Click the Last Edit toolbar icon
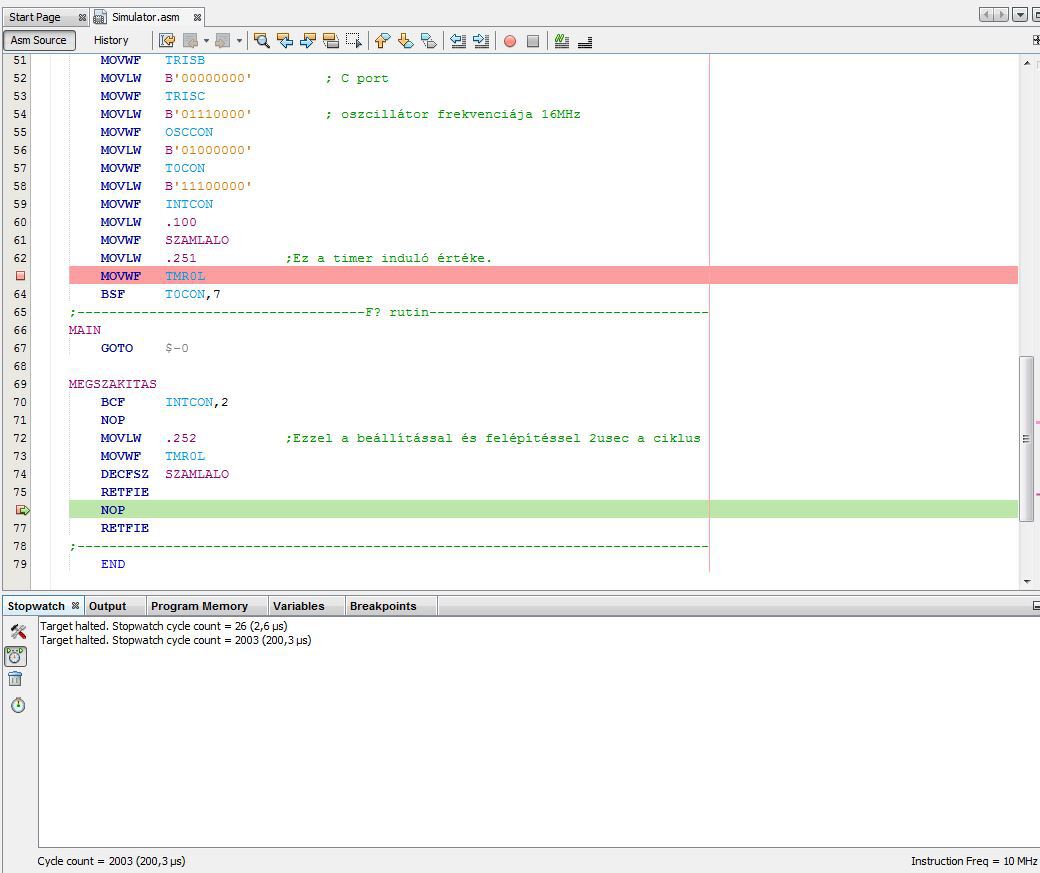The image size is (1040, 873). (x=167, y=41)
